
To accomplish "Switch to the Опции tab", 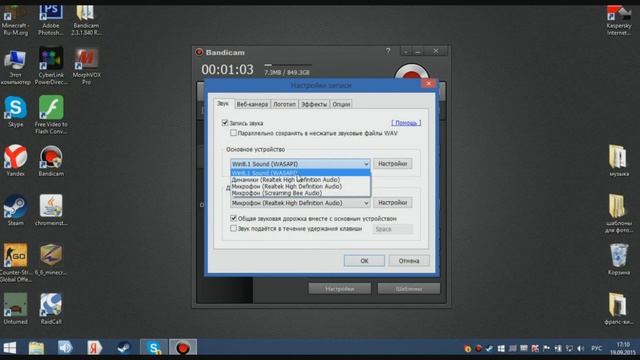I will [x=341, y=104].
